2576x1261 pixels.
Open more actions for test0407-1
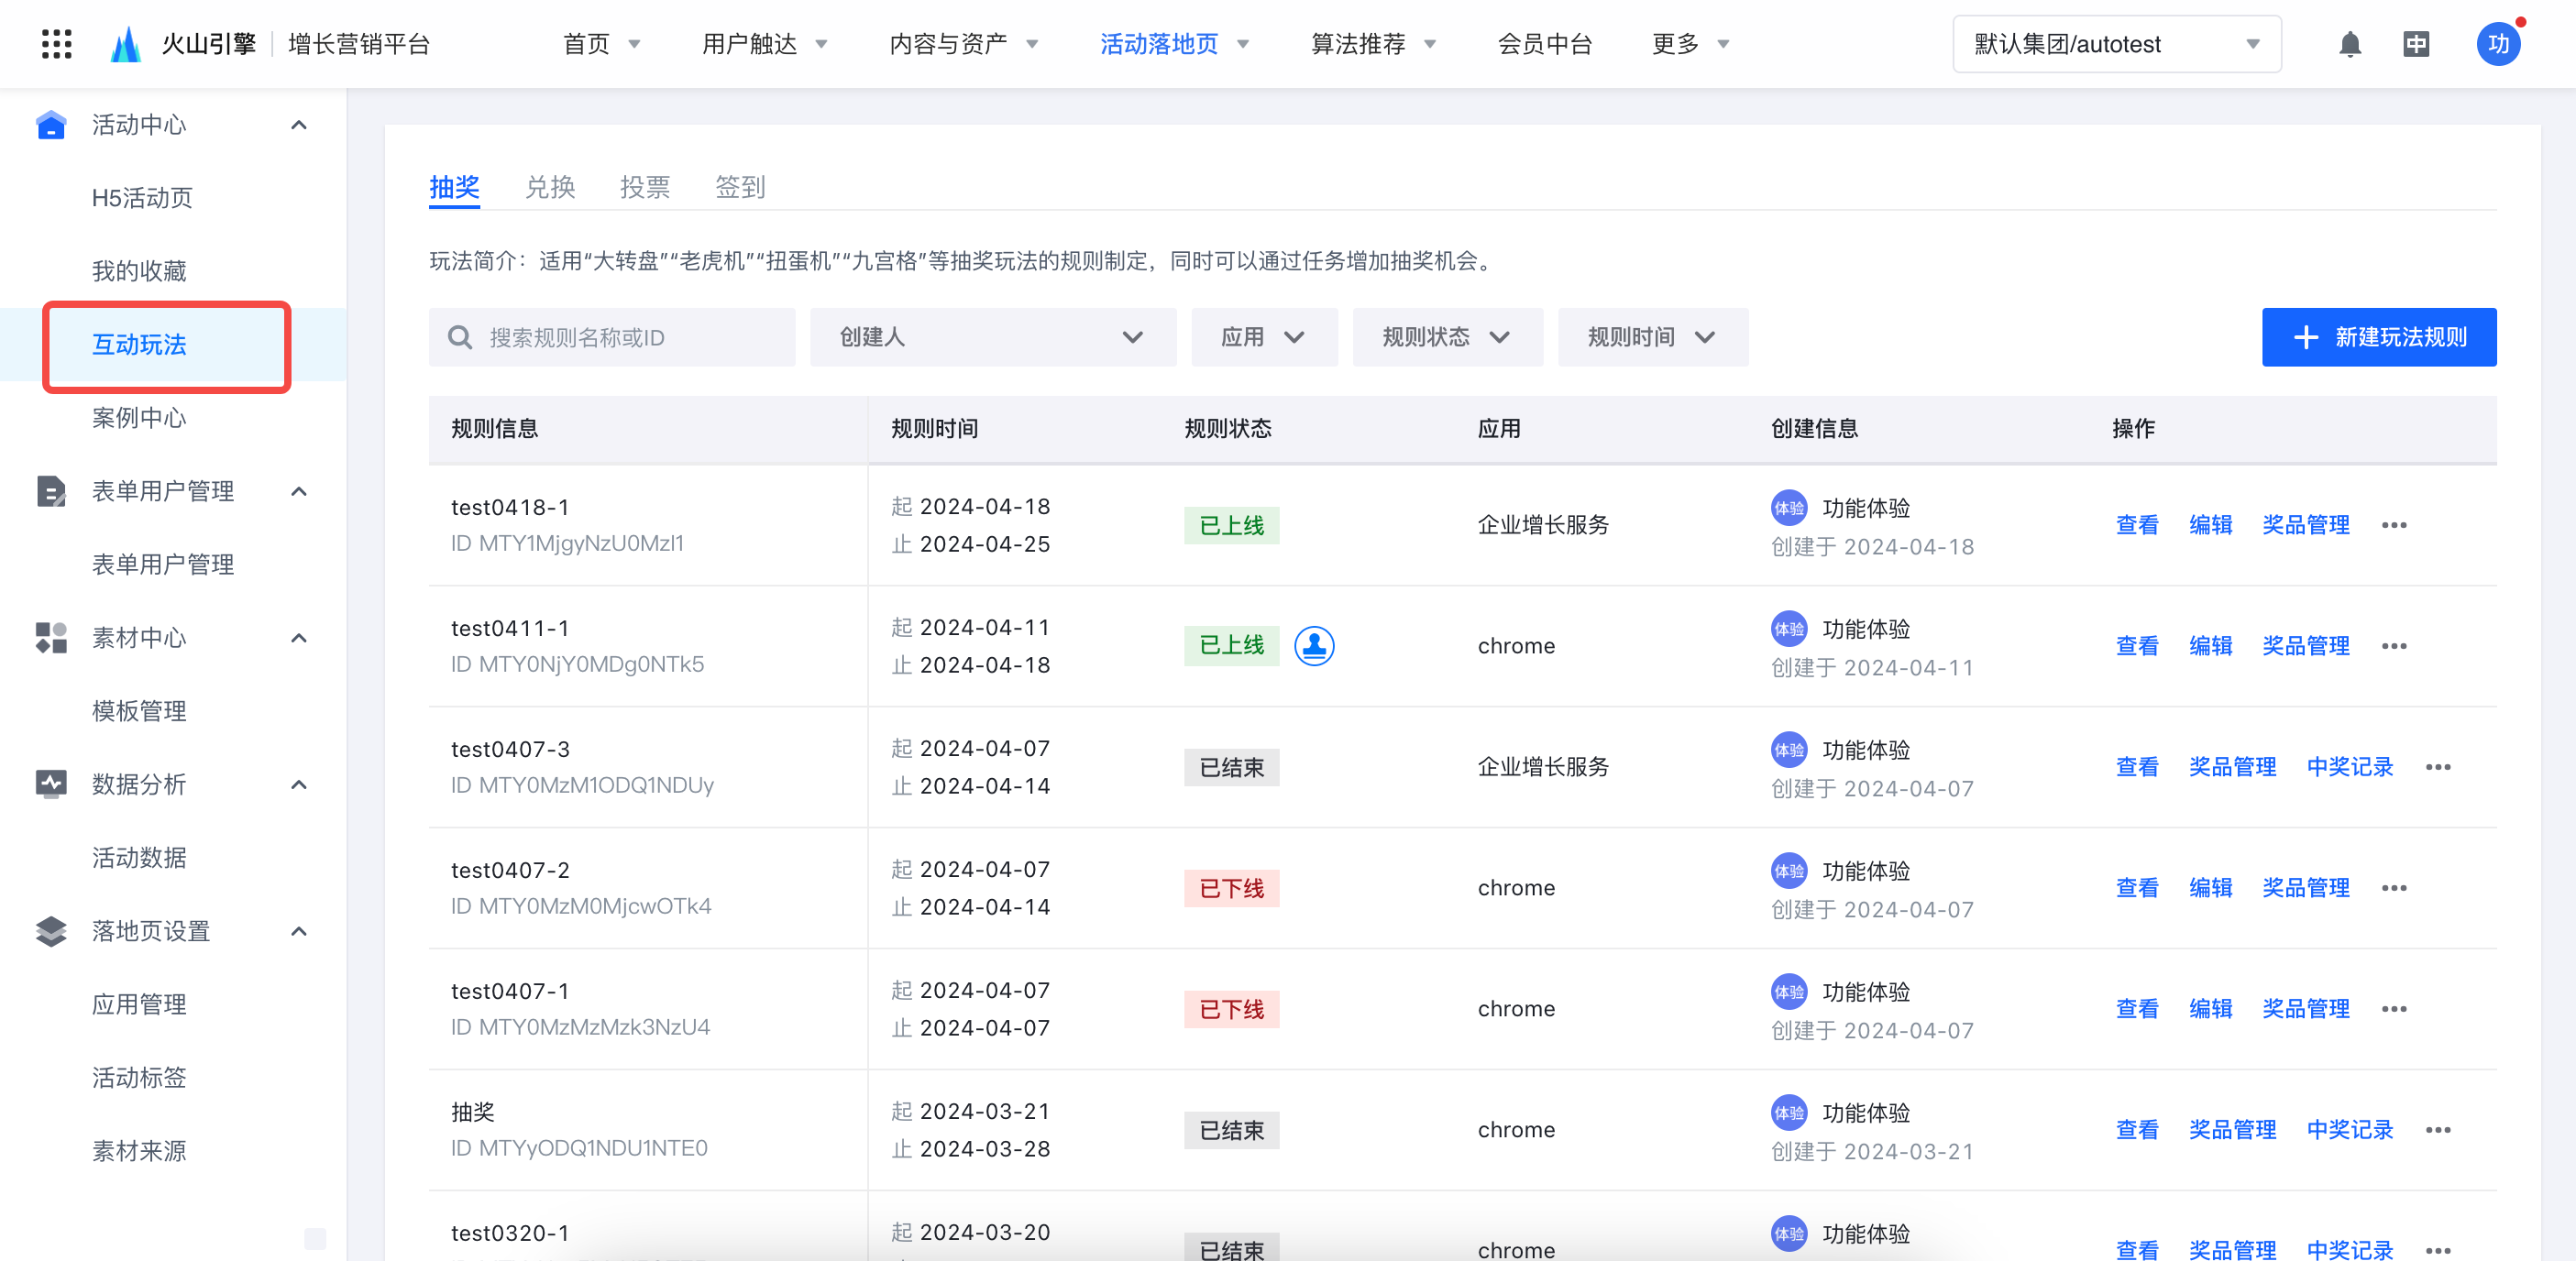pyautogui.click(x=2394, y=1009)
